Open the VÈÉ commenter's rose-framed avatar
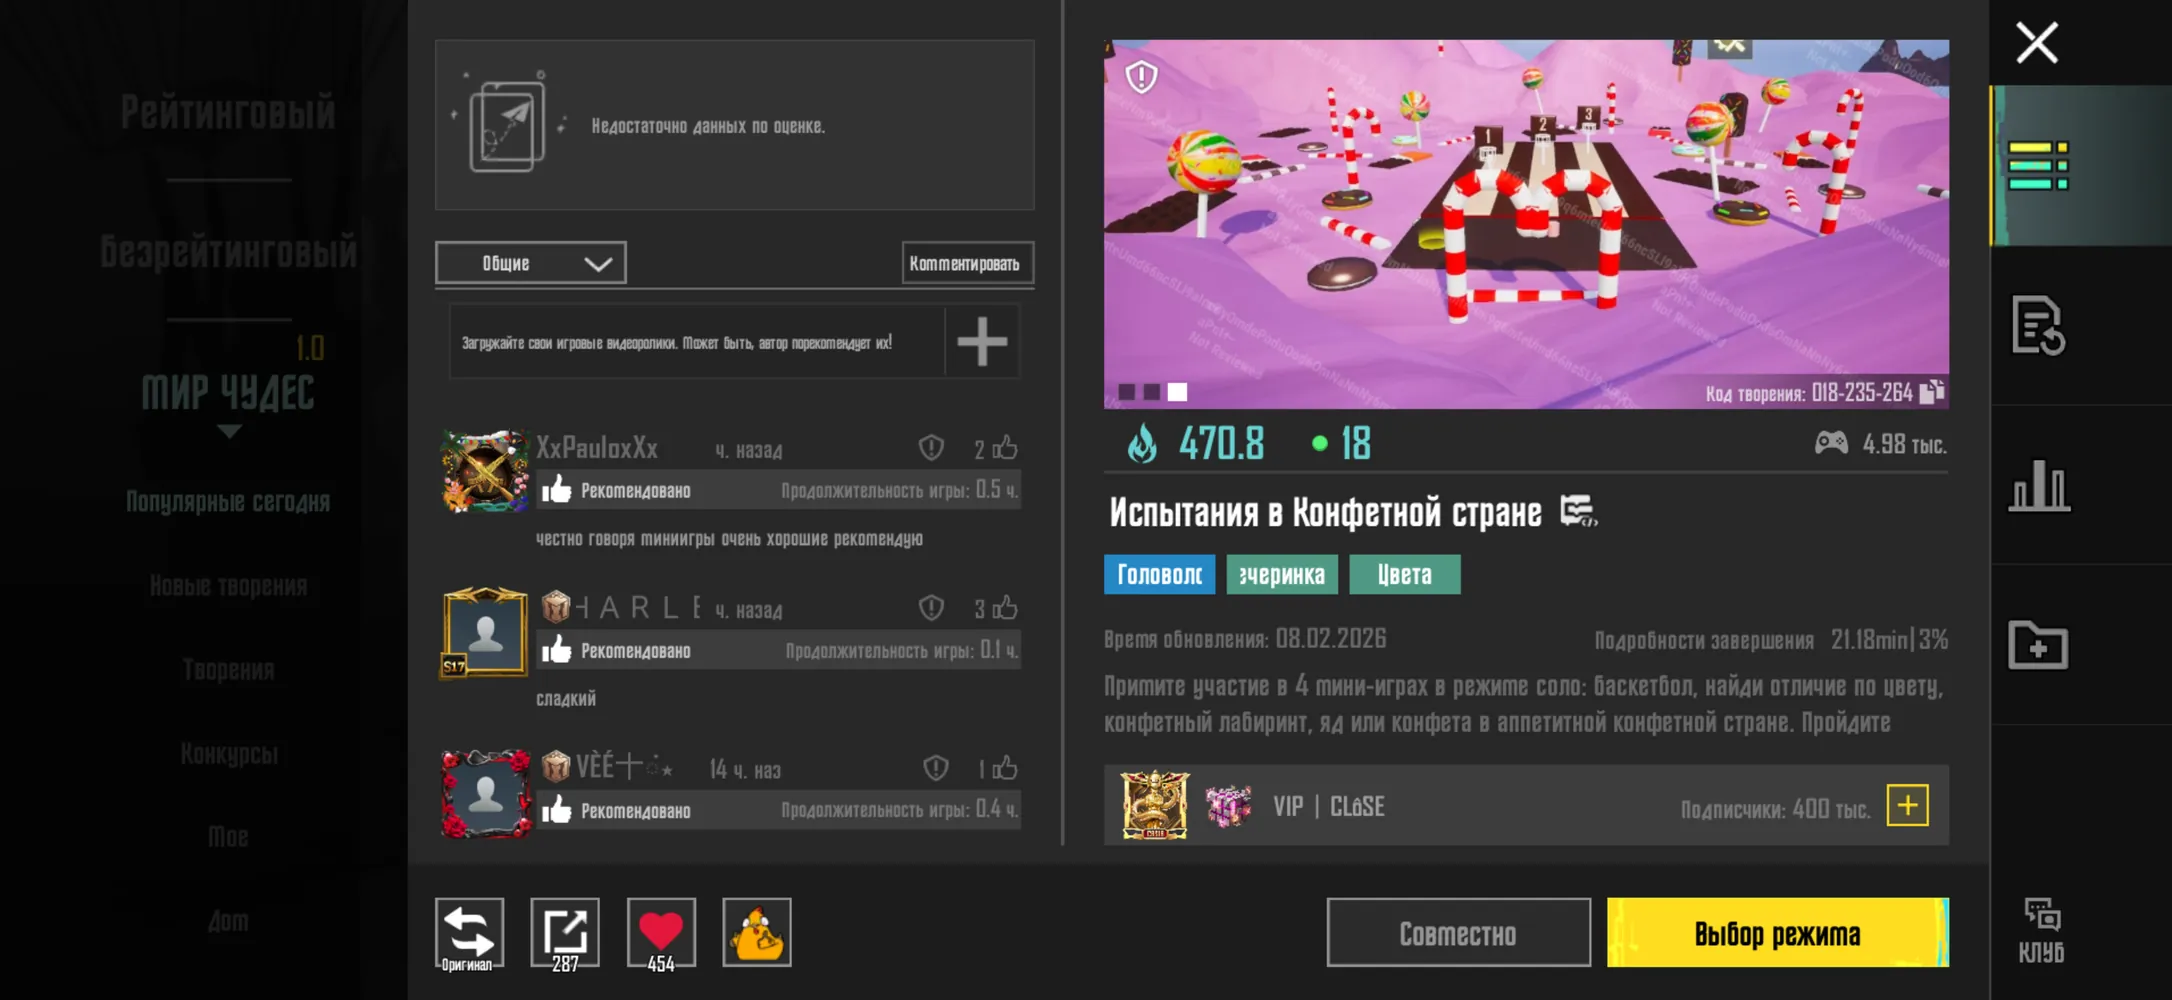The image size is (2172, 1000). pyautogui.click(x=485, y=793)
